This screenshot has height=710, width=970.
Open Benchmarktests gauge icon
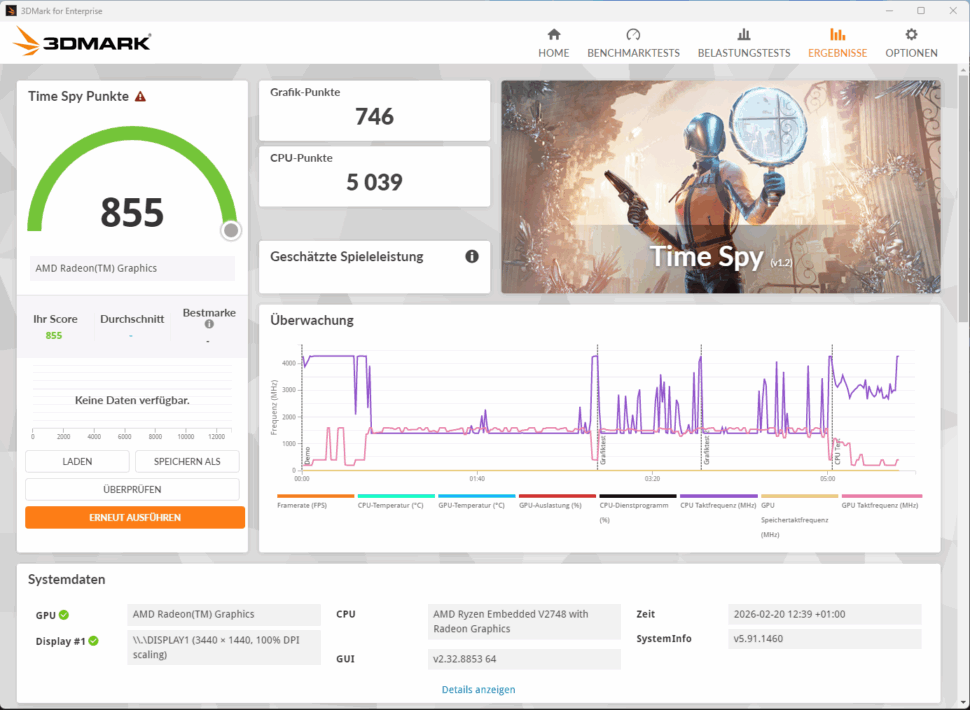633,35
